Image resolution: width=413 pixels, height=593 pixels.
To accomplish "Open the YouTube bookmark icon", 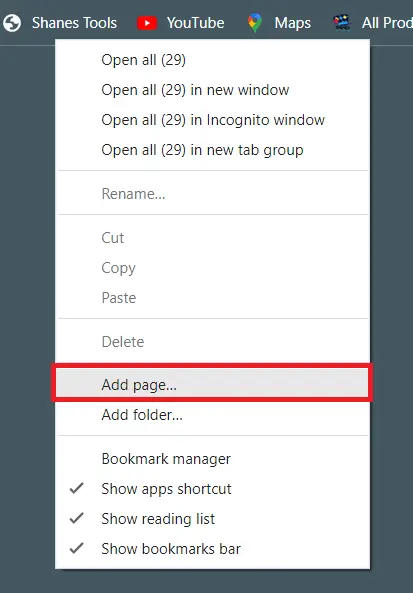I will pos(147,23).
